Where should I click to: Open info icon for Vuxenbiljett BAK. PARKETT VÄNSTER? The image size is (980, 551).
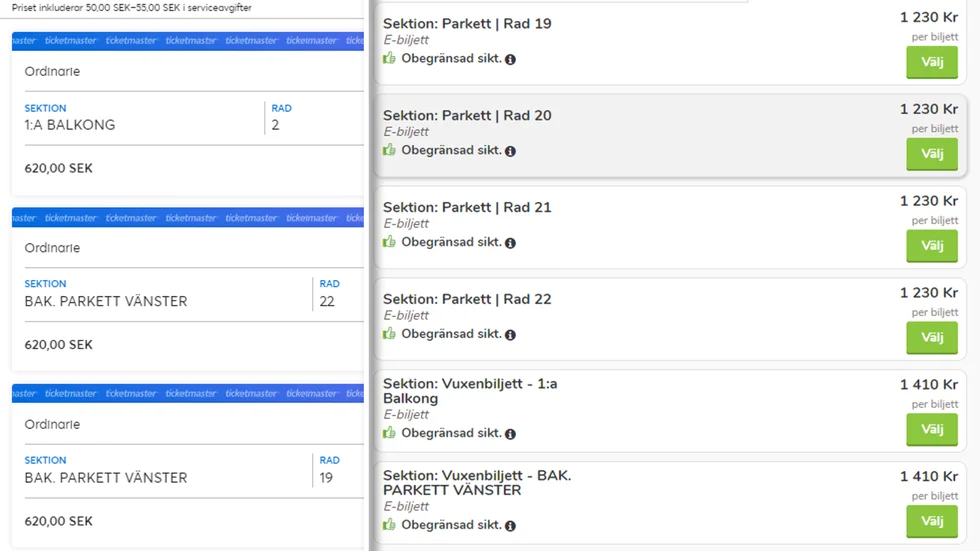click(x=511, y=526)
